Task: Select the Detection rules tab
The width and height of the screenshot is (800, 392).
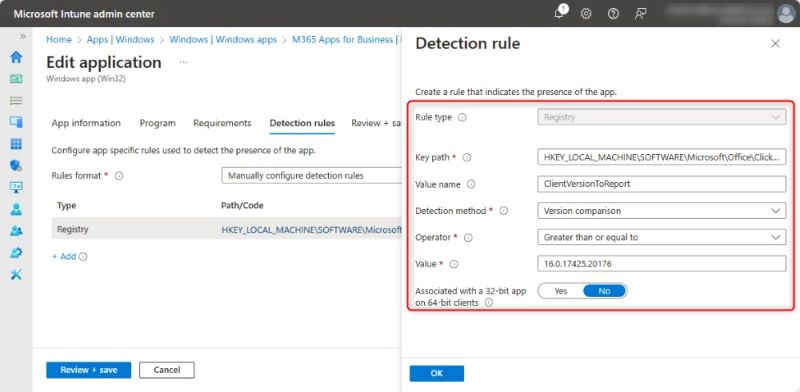Action: tap(302, 123)
